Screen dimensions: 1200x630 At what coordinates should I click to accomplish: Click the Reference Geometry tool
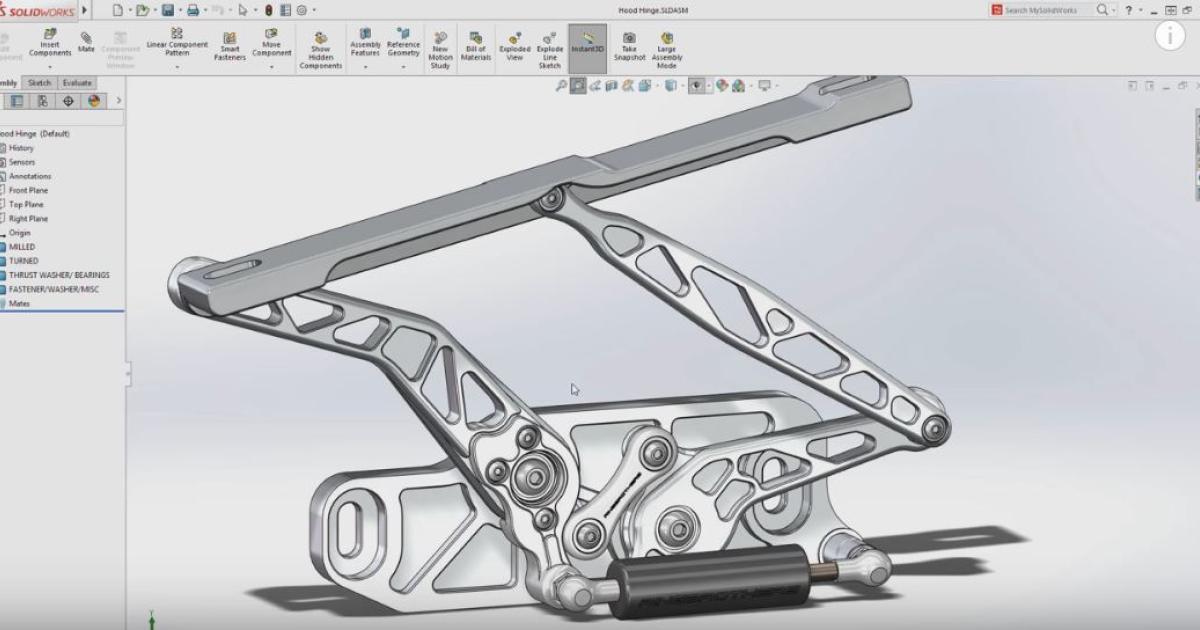[x=404, y=43]
